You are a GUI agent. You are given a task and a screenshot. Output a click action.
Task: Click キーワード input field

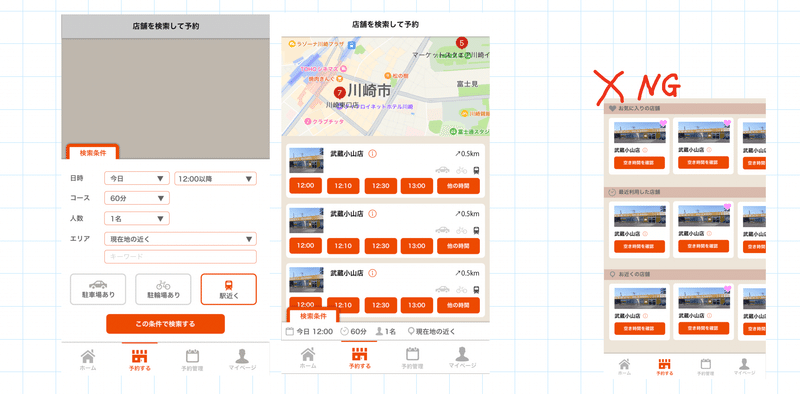click(x=180, y=257)
